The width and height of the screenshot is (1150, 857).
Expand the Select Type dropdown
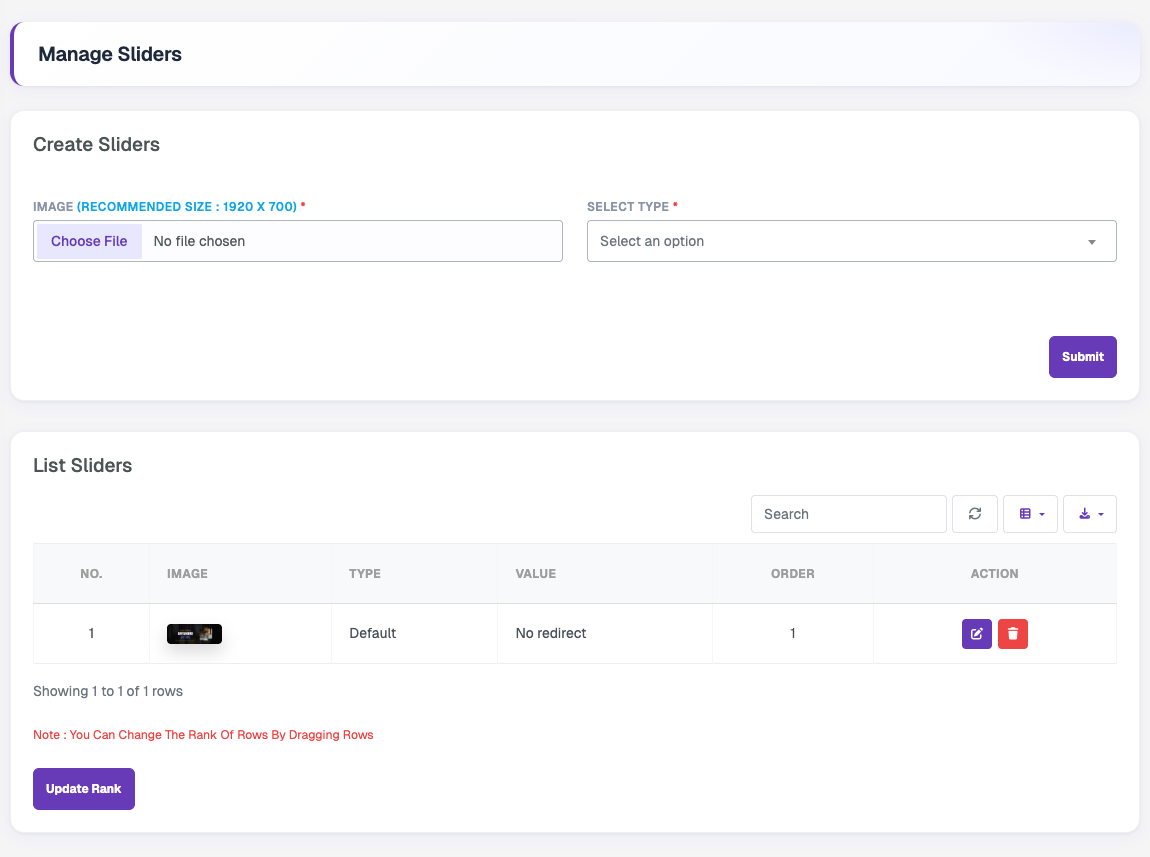coord(851,241)
